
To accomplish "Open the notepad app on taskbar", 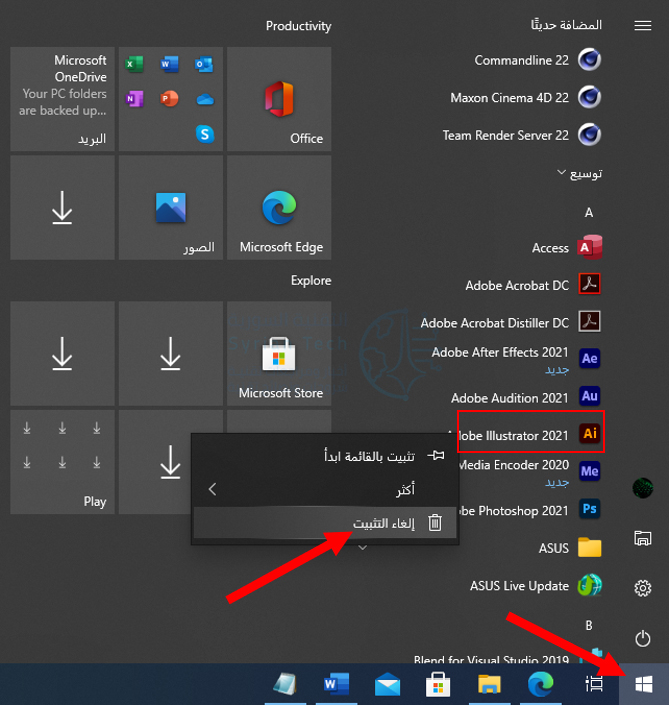I will click(285, 684).
